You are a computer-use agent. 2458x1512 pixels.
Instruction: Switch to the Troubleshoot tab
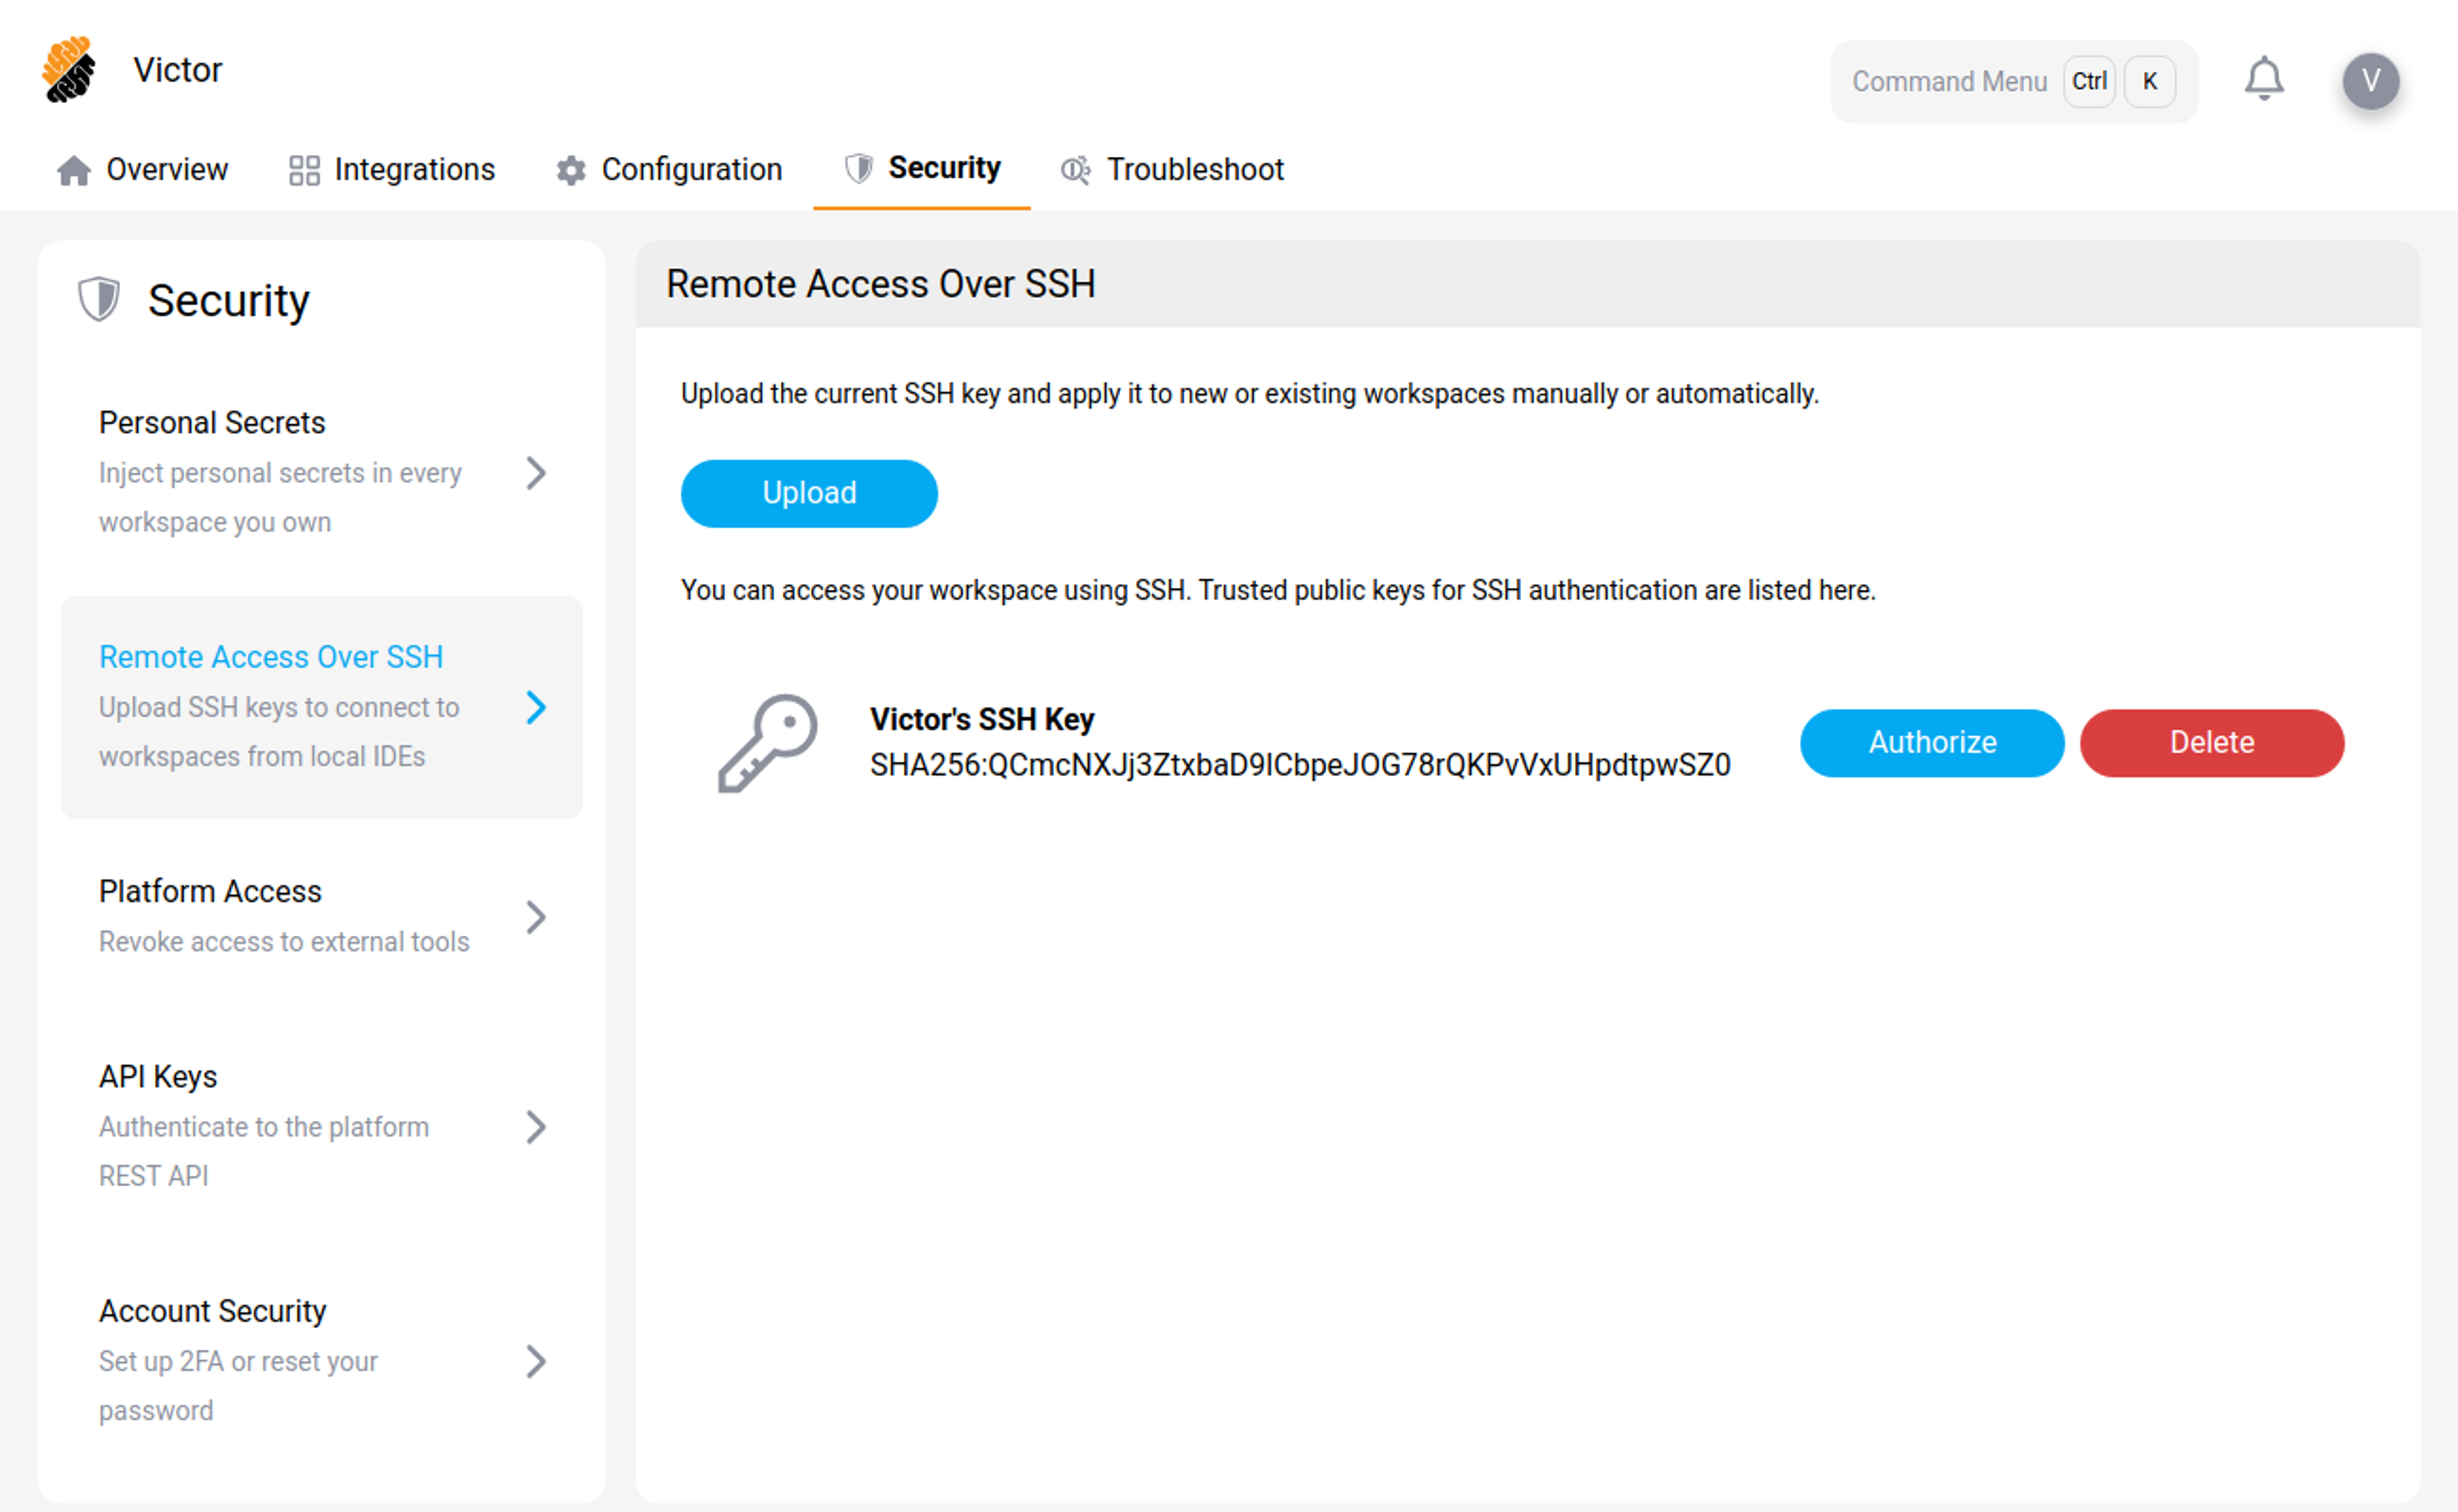tap(1195, 169)
